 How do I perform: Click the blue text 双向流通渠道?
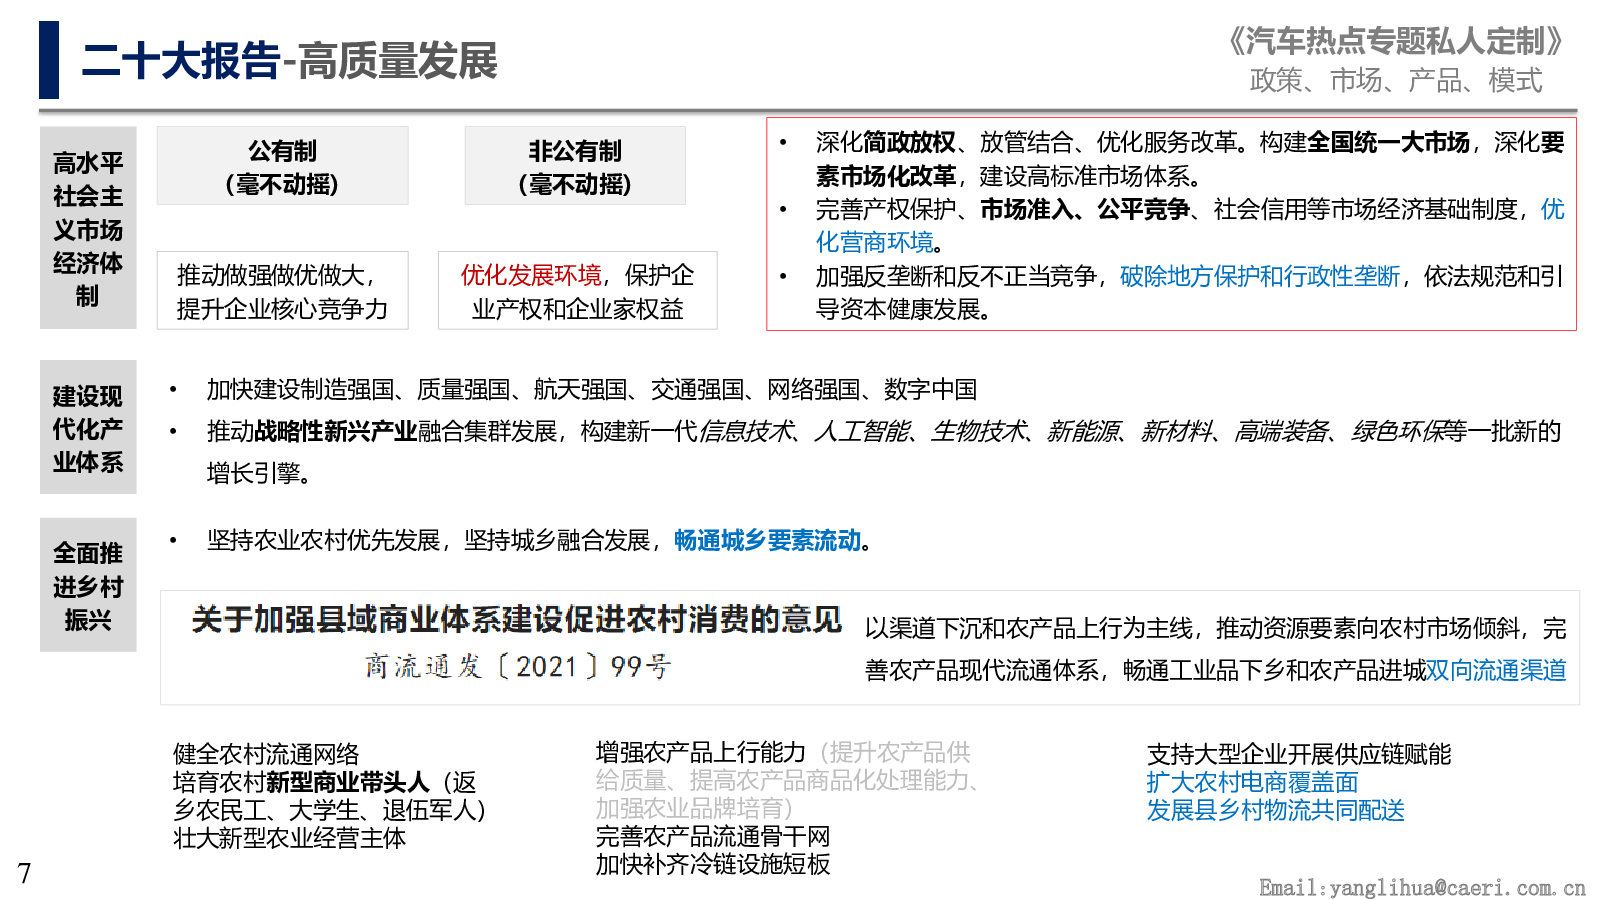(1496, 670)
